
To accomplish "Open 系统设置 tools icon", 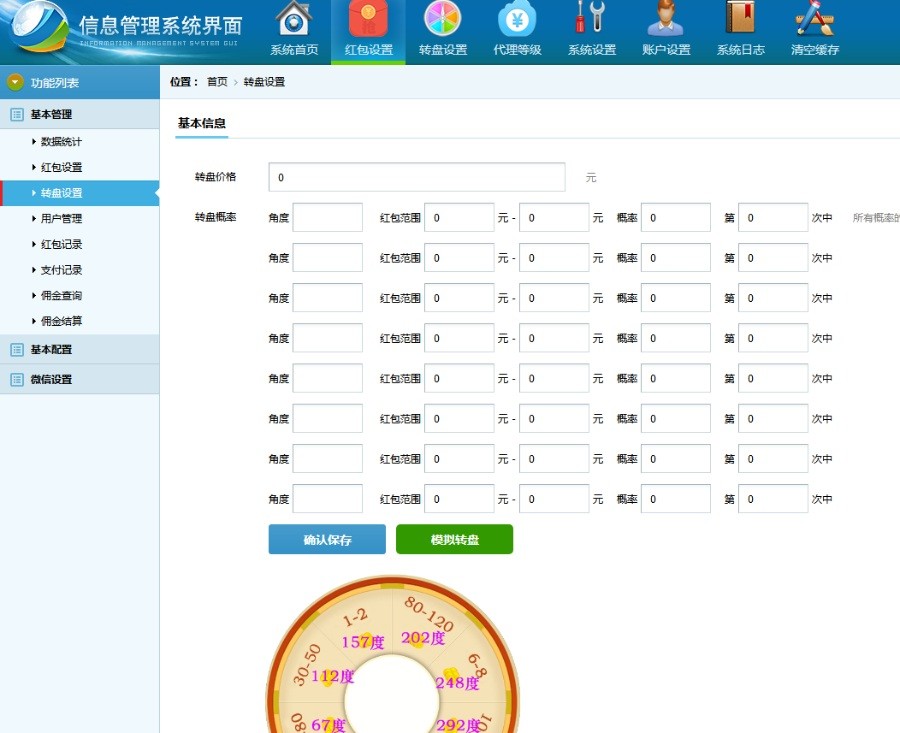I will point(591,20).
